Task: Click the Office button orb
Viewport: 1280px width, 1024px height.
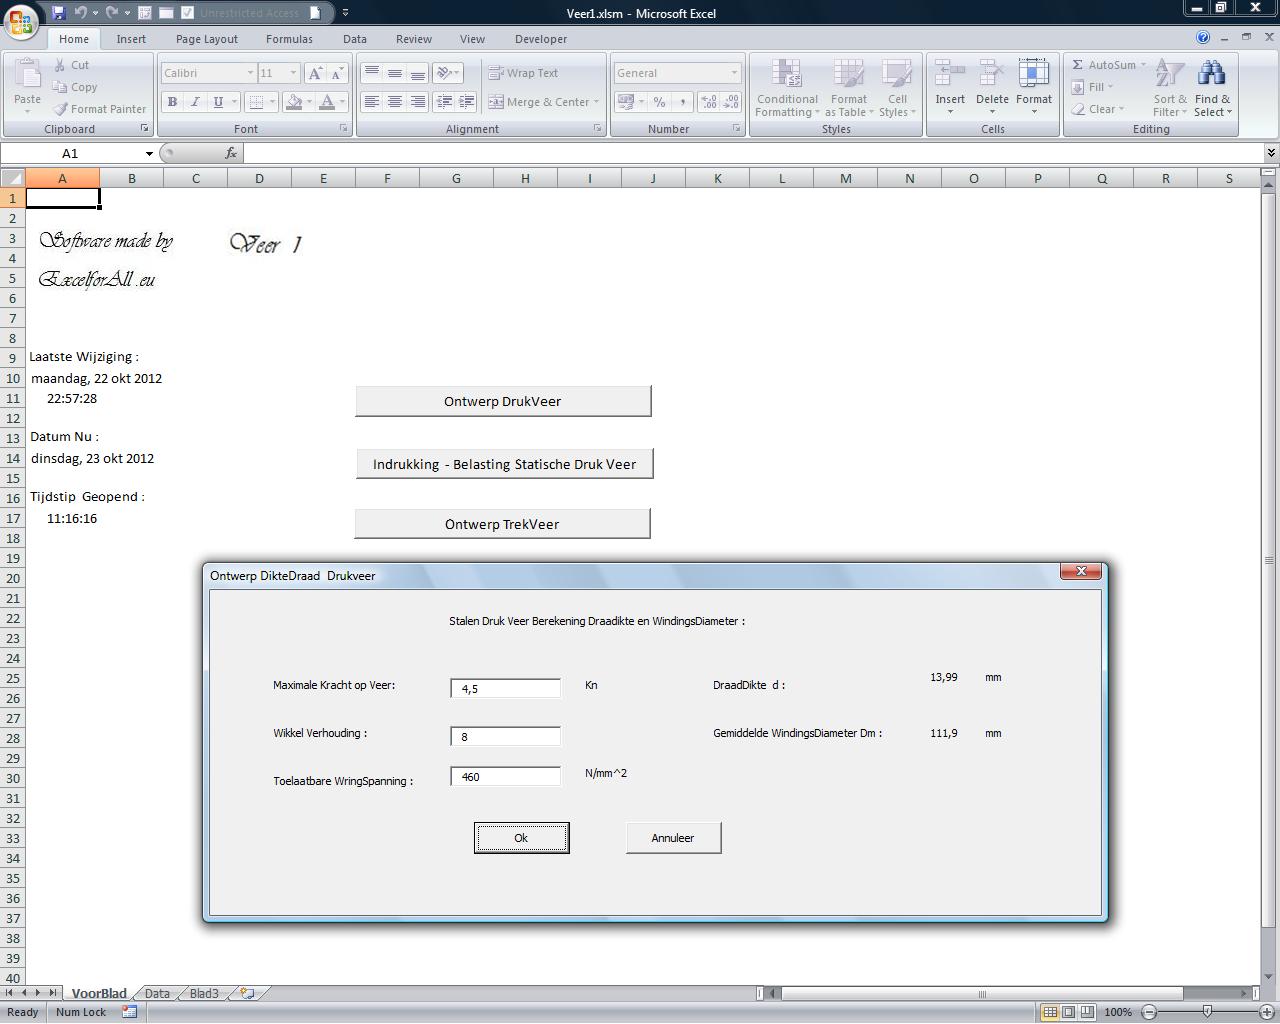Action: tap(20, 20)
